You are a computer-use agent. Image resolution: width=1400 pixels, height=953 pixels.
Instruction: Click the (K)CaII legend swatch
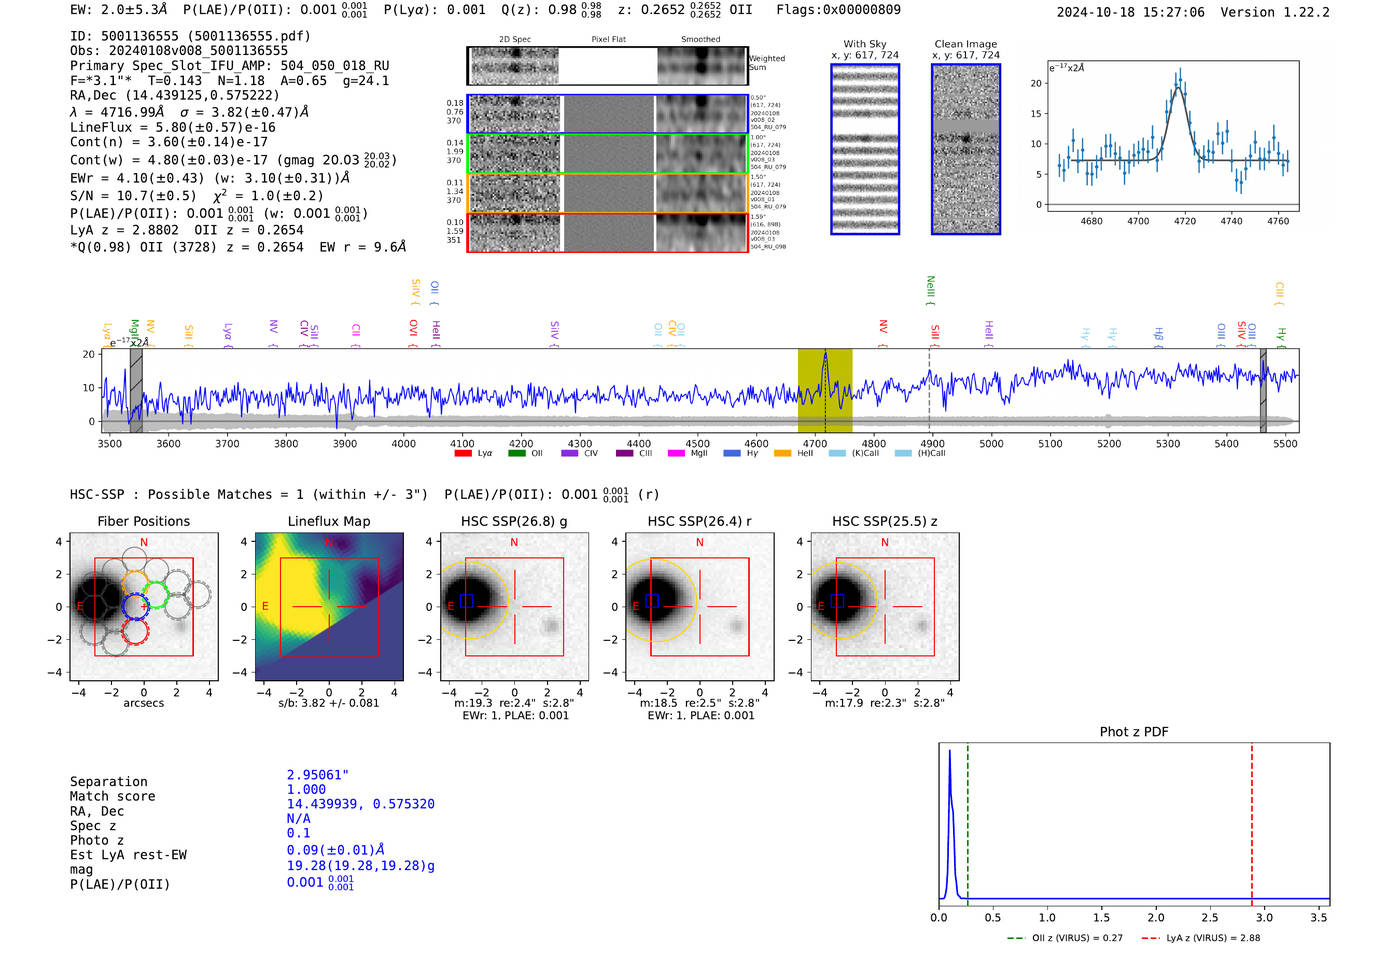pyautogui.click(x=837, y=454)
